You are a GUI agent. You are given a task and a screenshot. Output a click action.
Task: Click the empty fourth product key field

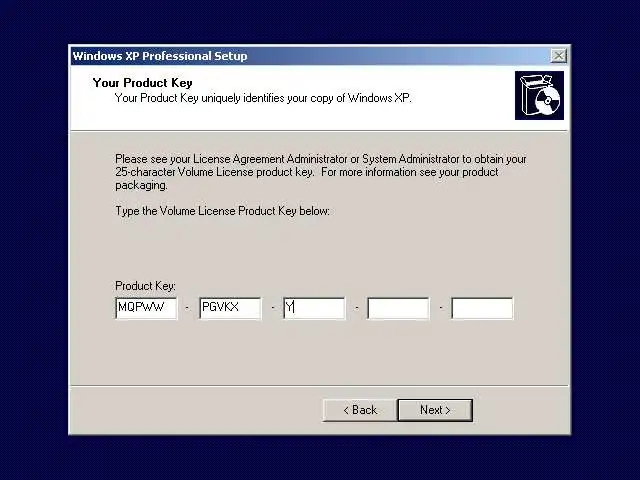click(x=398, y=308)
